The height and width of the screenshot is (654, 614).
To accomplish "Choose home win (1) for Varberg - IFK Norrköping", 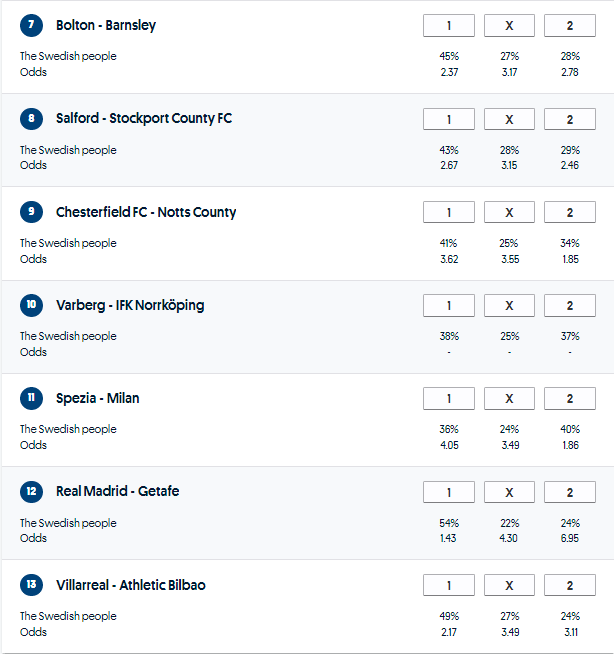I will pyautogui.click(x=448, y=306).
